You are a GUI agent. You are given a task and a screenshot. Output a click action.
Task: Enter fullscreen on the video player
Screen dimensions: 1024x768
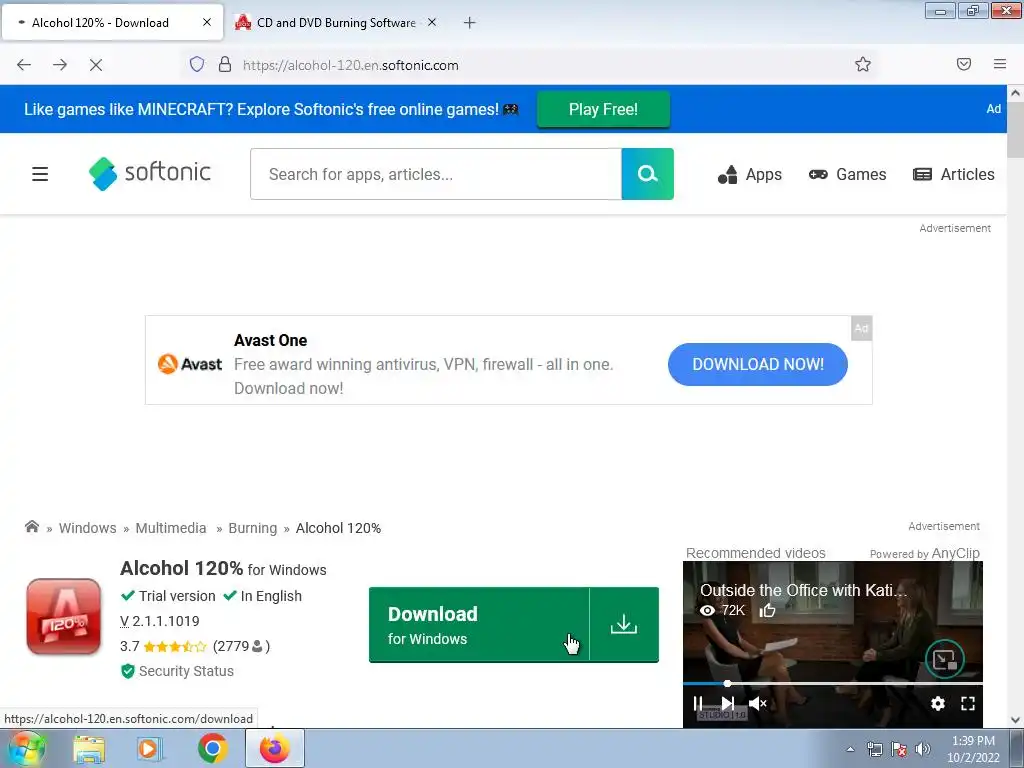coord(968,703)
